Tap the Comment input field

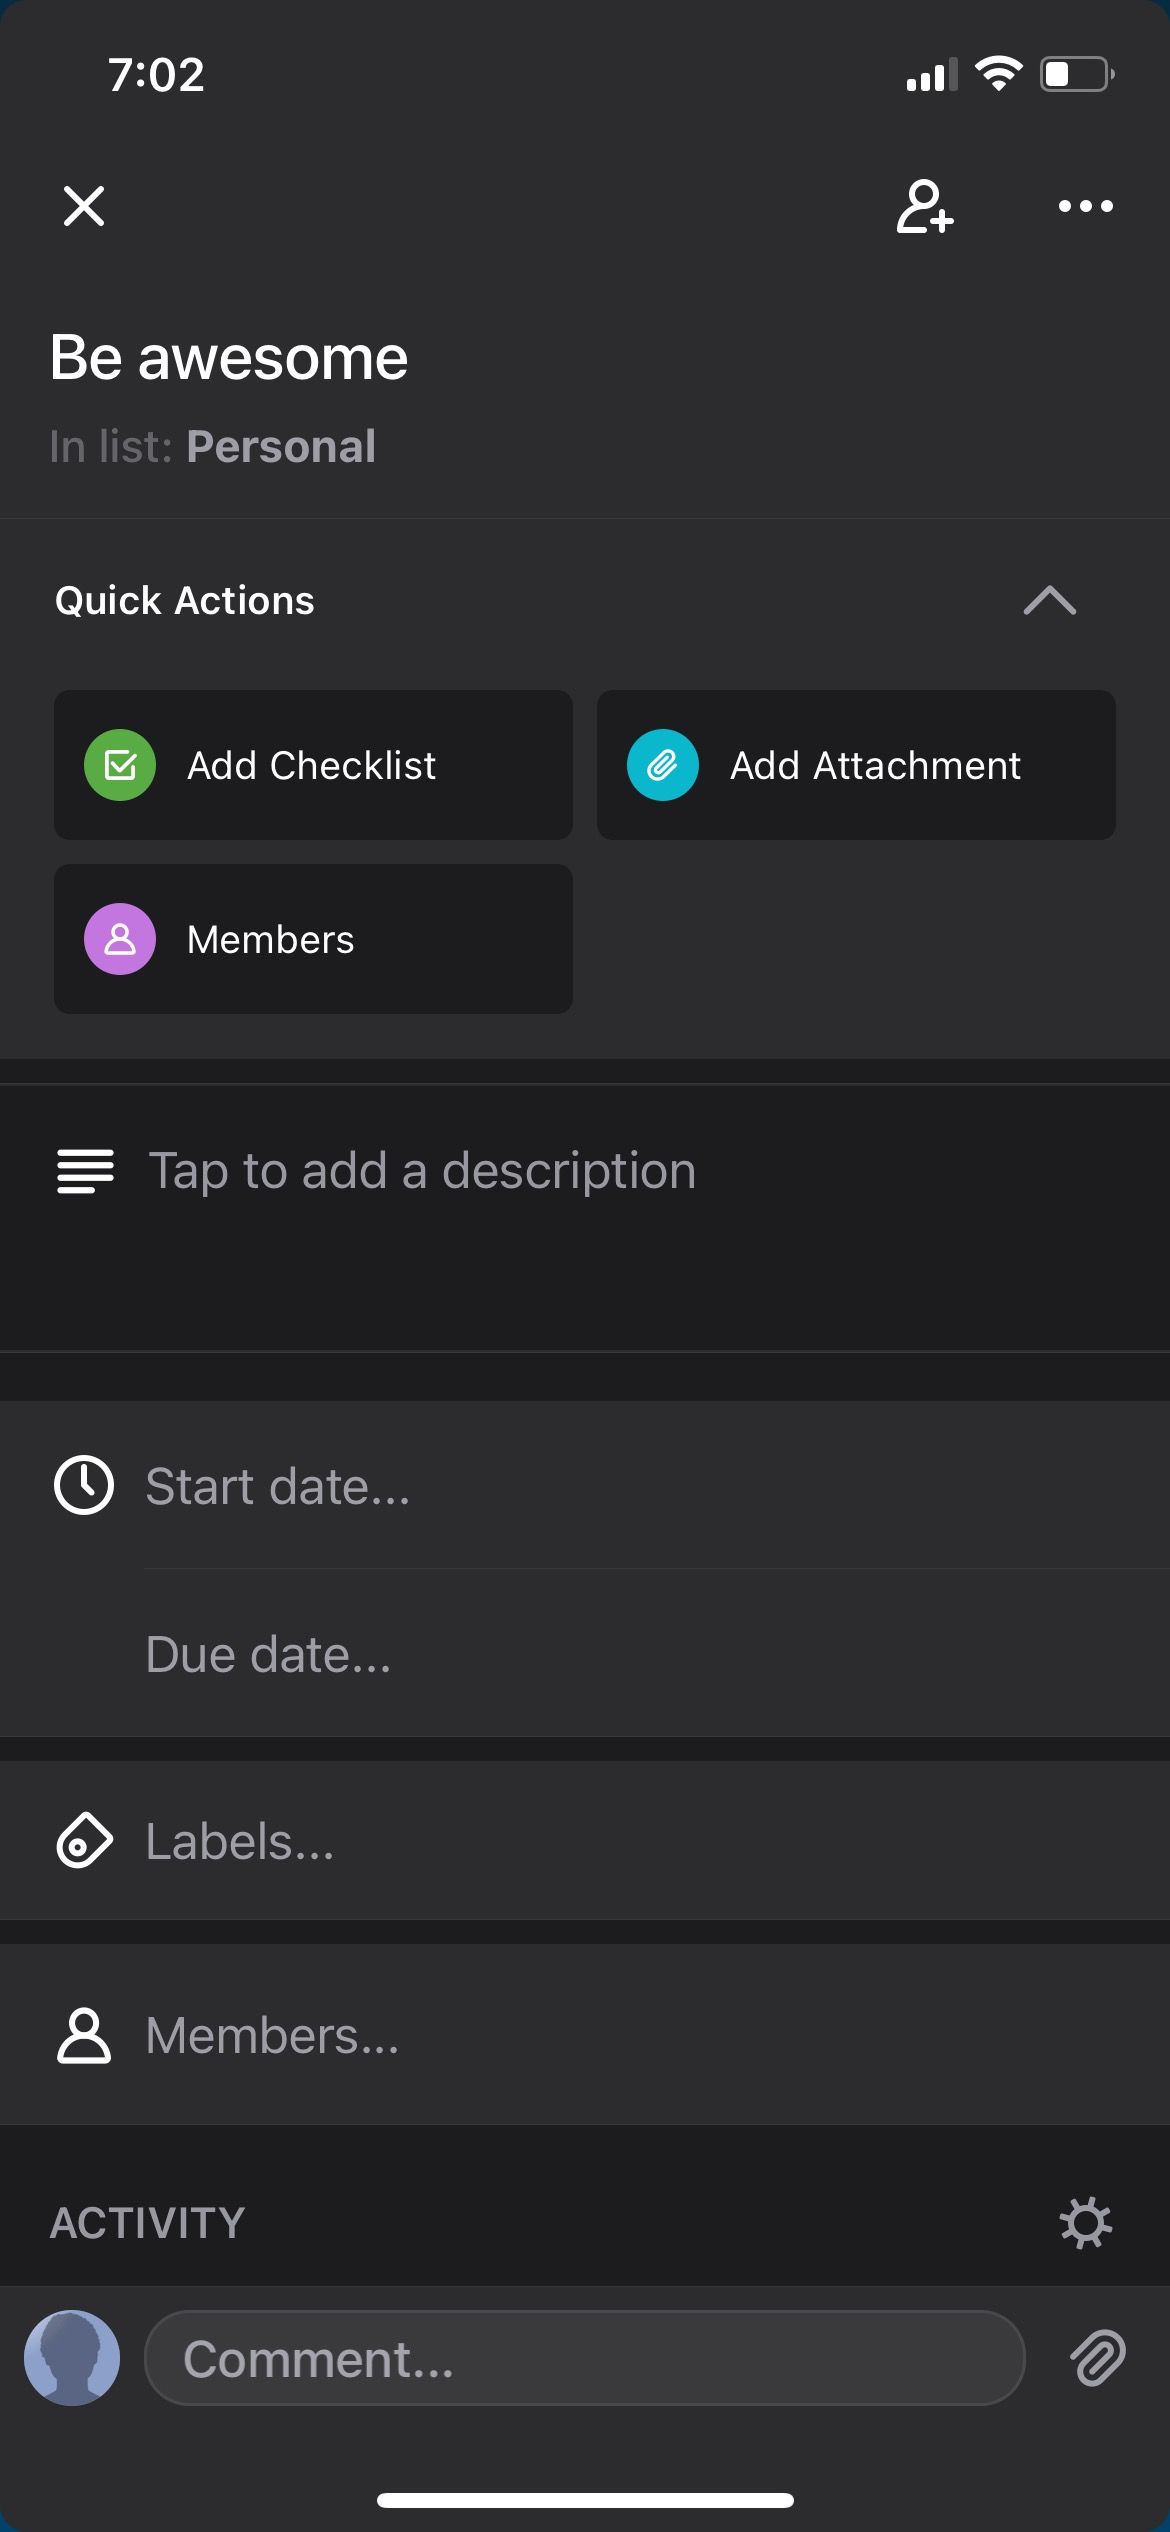click(x=584, y=2359)
